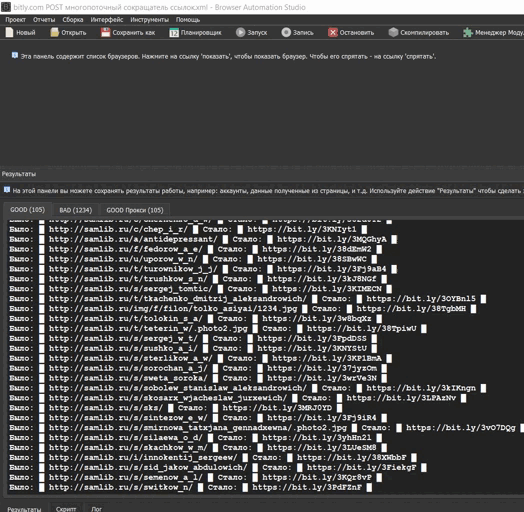Click the short link https://bit.ly/3LUeSM8

[x=322, y=447]
